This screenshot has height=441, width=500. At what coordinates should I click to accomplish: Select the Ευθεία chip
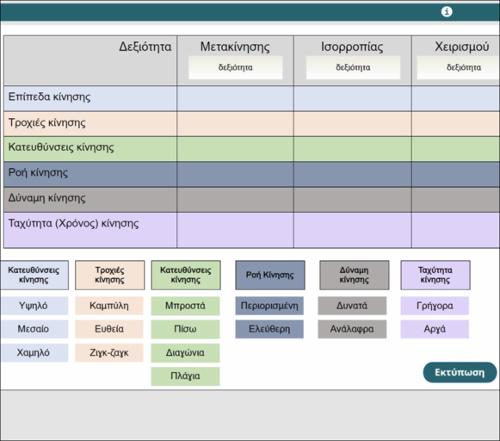(x=109, y=329)
